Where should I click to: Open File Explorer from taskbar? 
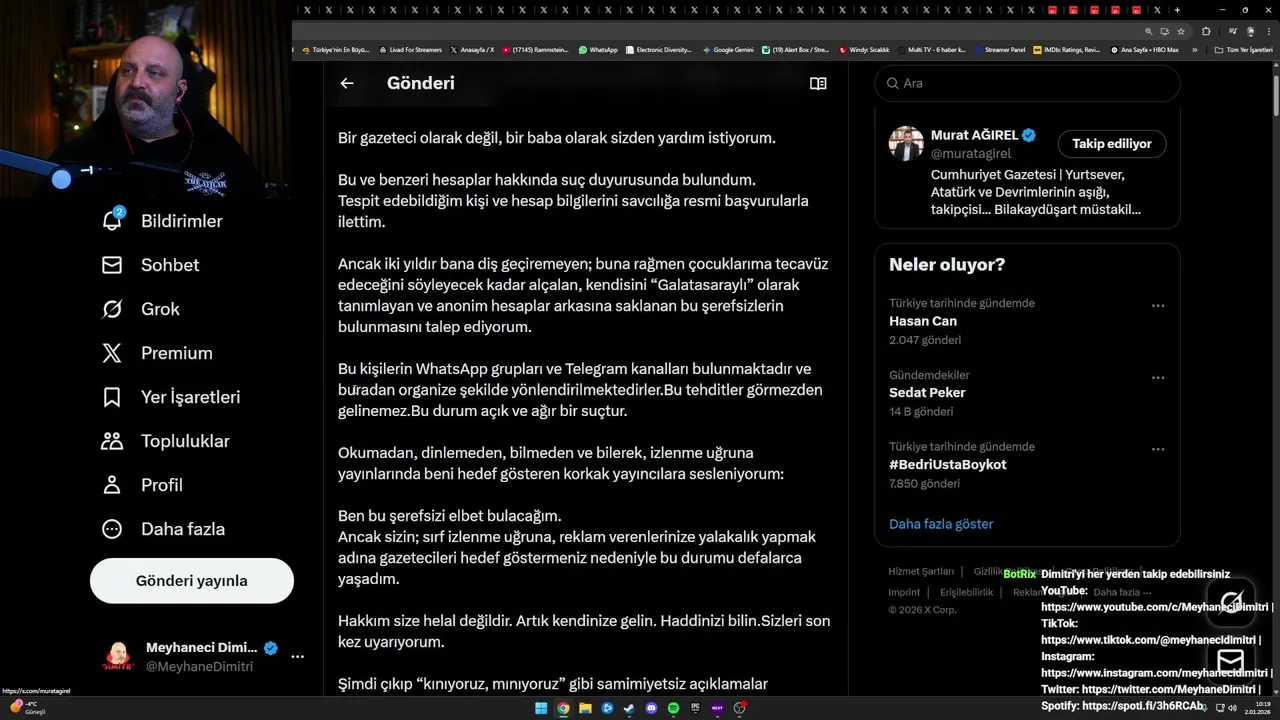tap(585, 708)
